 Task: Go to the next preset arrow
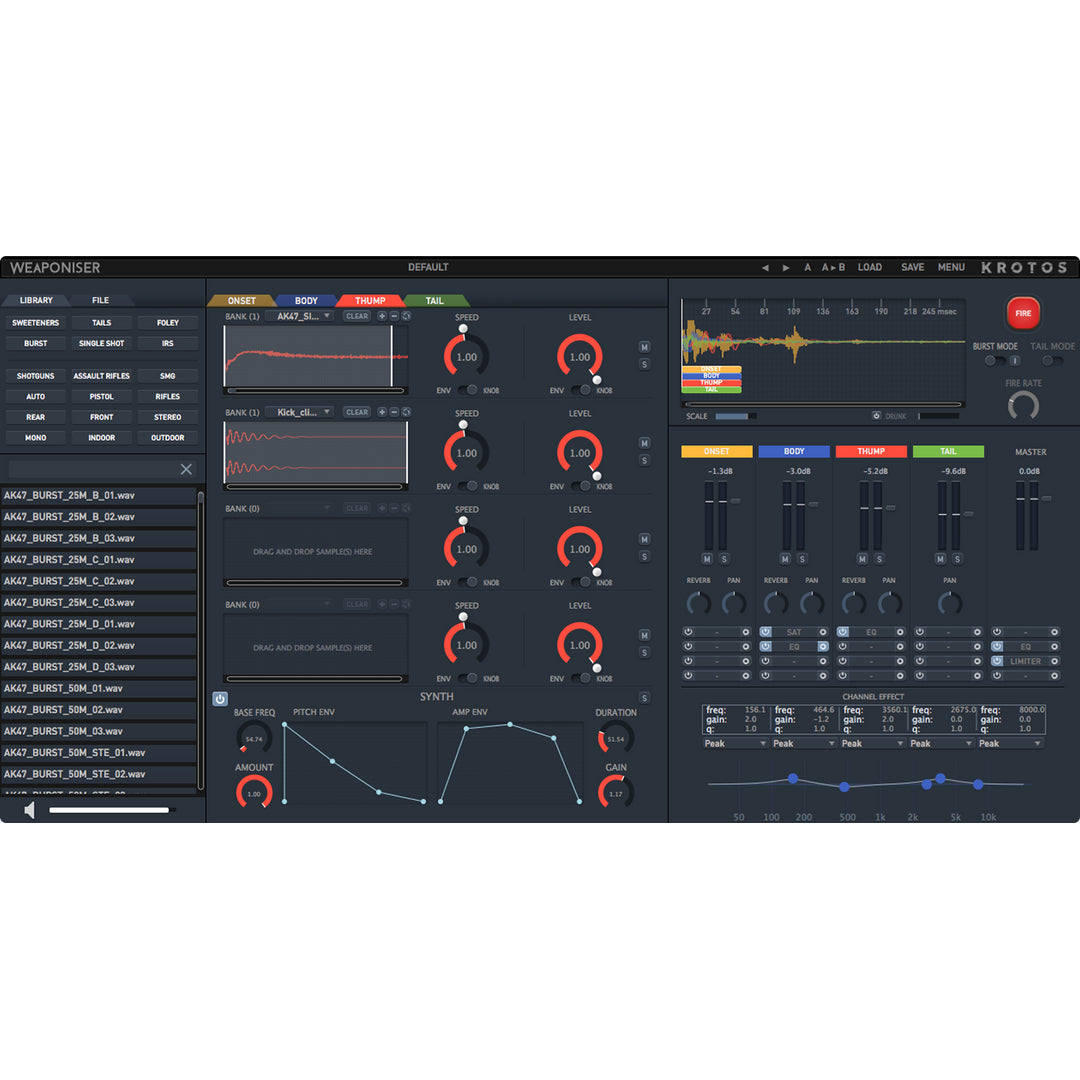coord(786,267)
